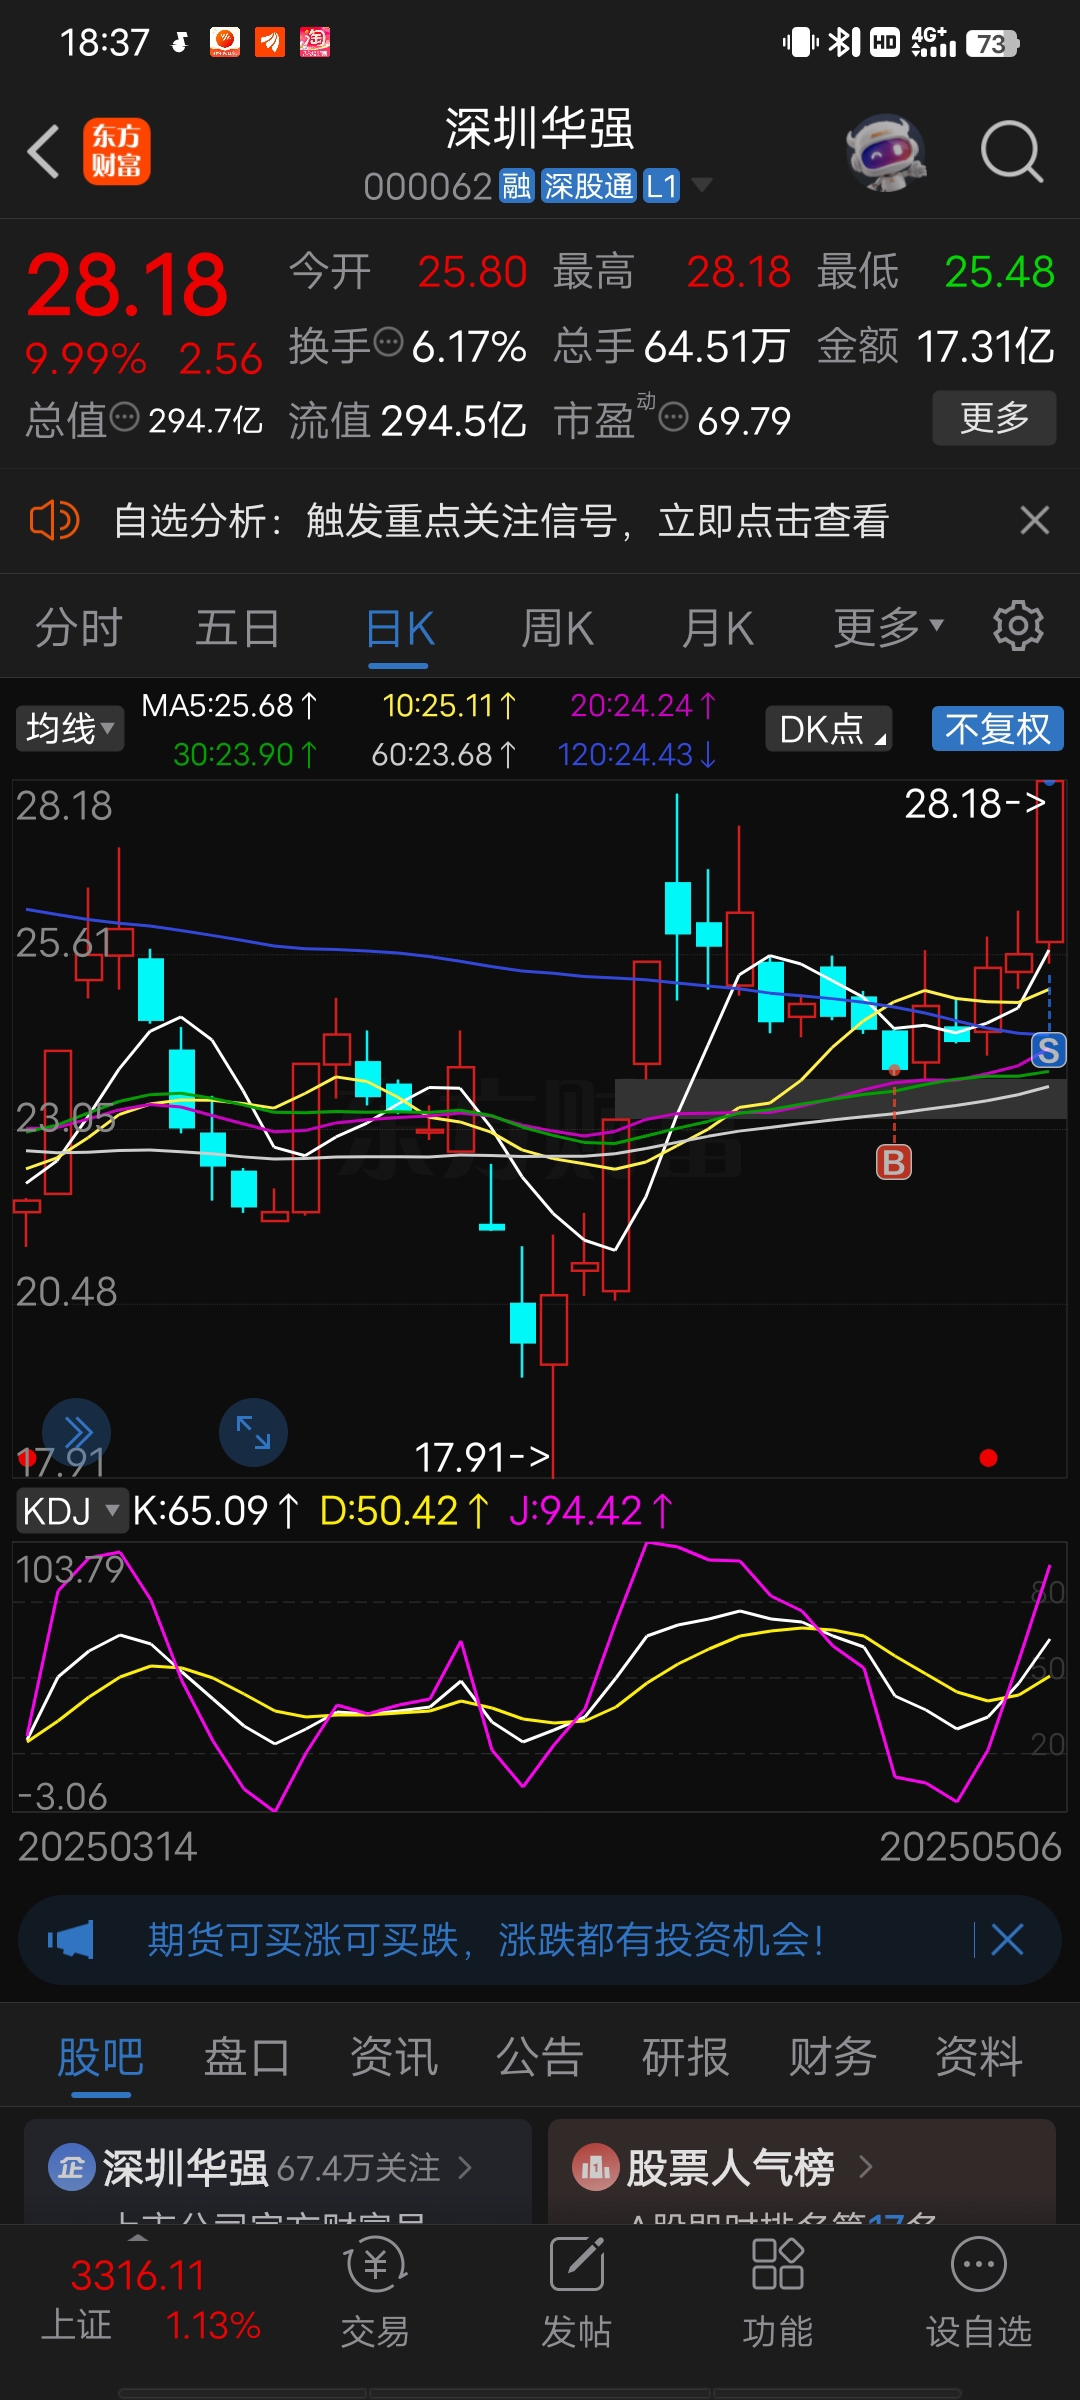The image size is (1080, 2400).
Task: Switch to 盘口 tab
Action: [247, 2057]
